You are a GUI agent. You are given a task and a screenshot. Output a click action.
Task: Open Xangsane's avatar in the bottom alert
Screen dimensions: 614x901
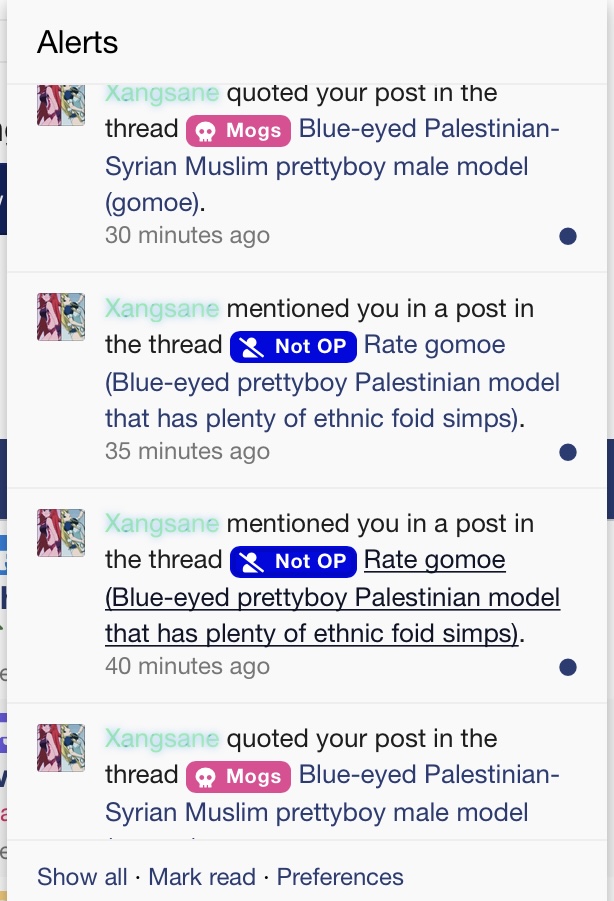61,747
